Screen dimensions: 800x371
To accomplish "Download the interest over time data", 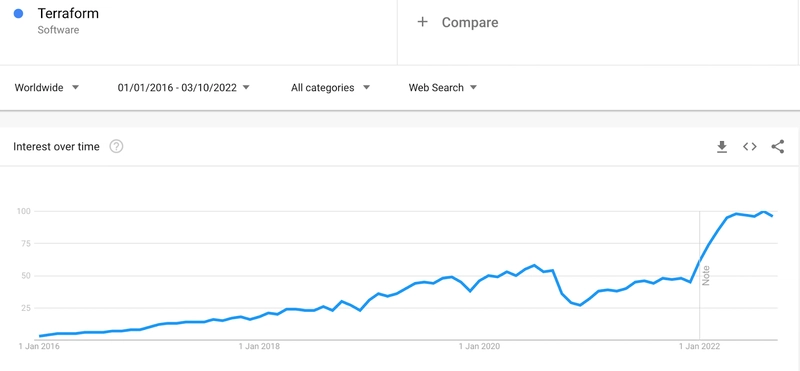I will click(x=721, y=147).
